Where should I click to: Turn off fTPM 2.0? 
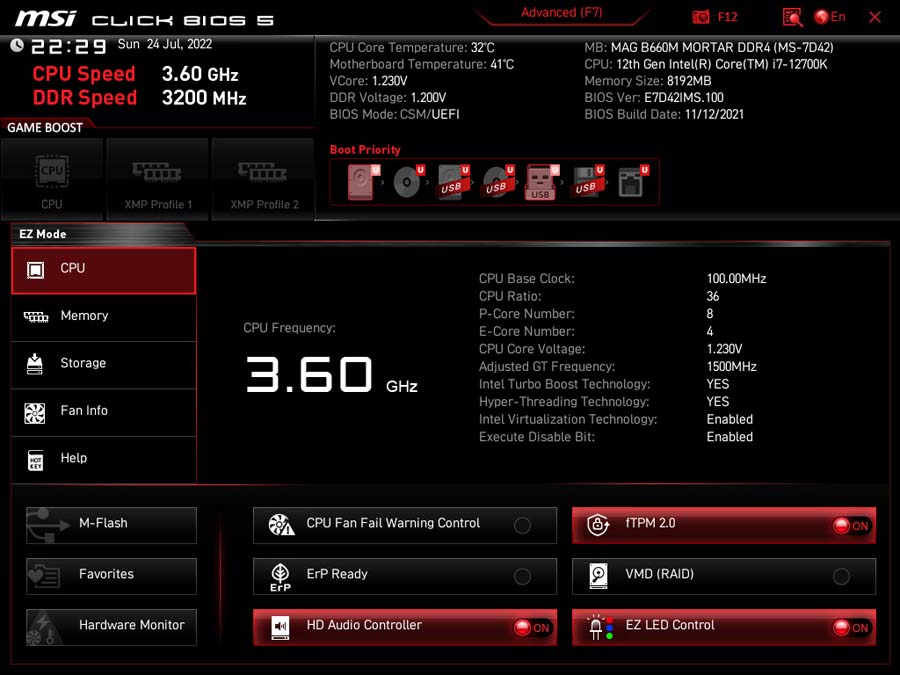[724, 525]
